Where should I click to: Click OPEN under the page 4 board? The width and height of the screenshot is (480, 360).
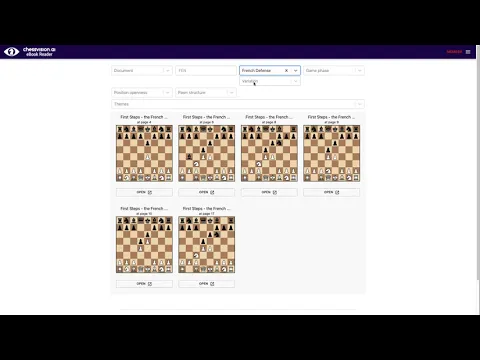[144, 192]
